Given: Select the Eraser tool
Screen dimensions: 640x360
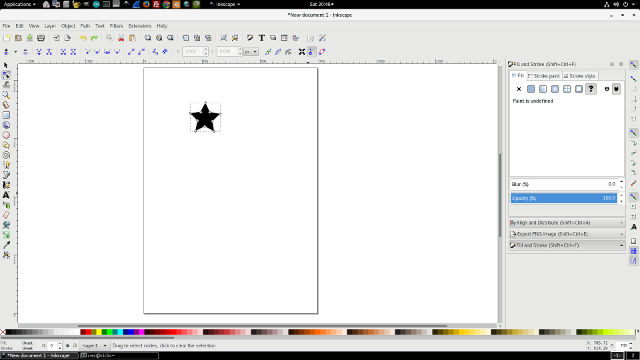Looking at the screenshot, I should [6, 215].
